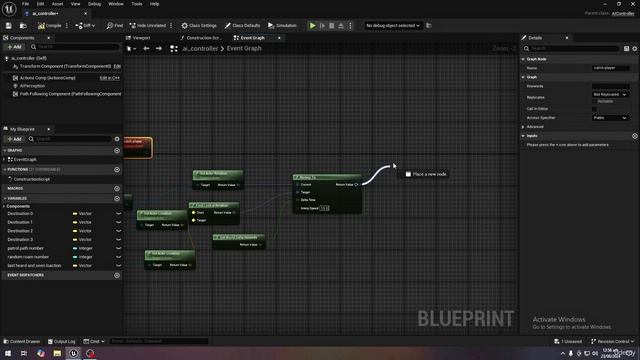Add a new component with Add button
Image resolution: width=640 pixels, height=360 pixels.
pyautogui.click(x=14, y=47)
